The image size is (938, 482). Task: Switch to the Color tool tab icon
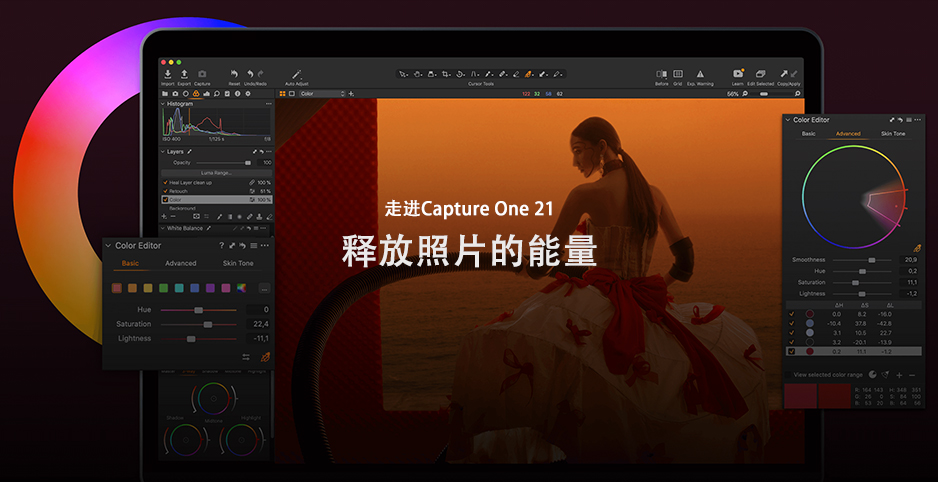click(196, 94)
